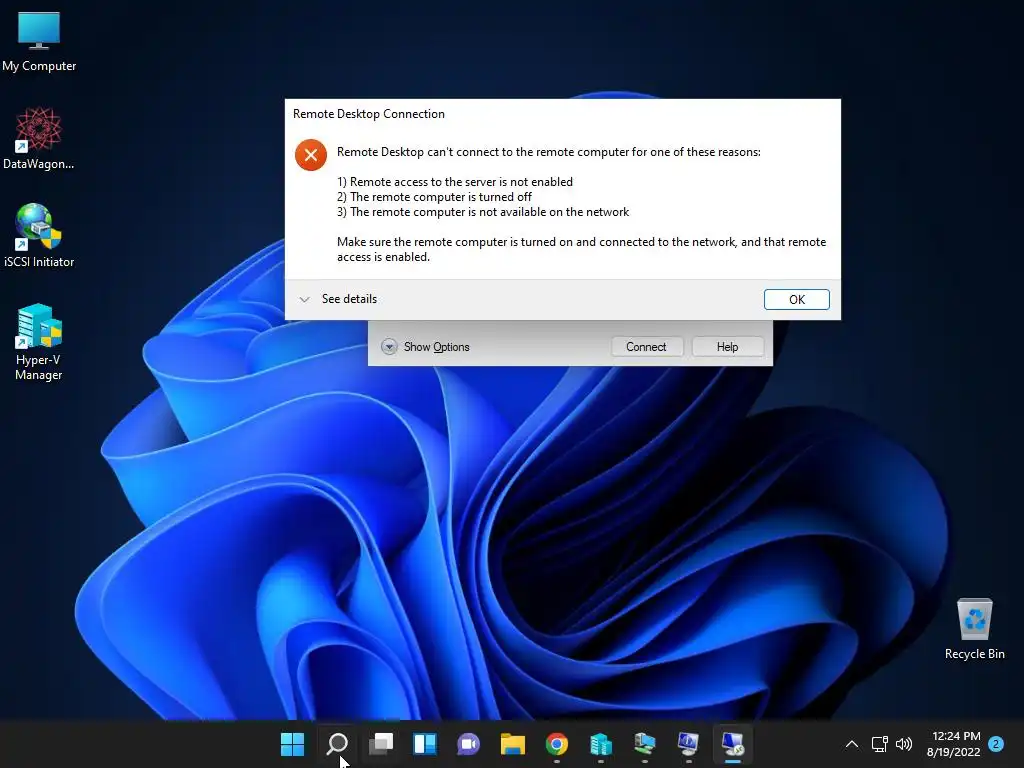Select the Hyper-V Manager desktop shortcut

39,342
